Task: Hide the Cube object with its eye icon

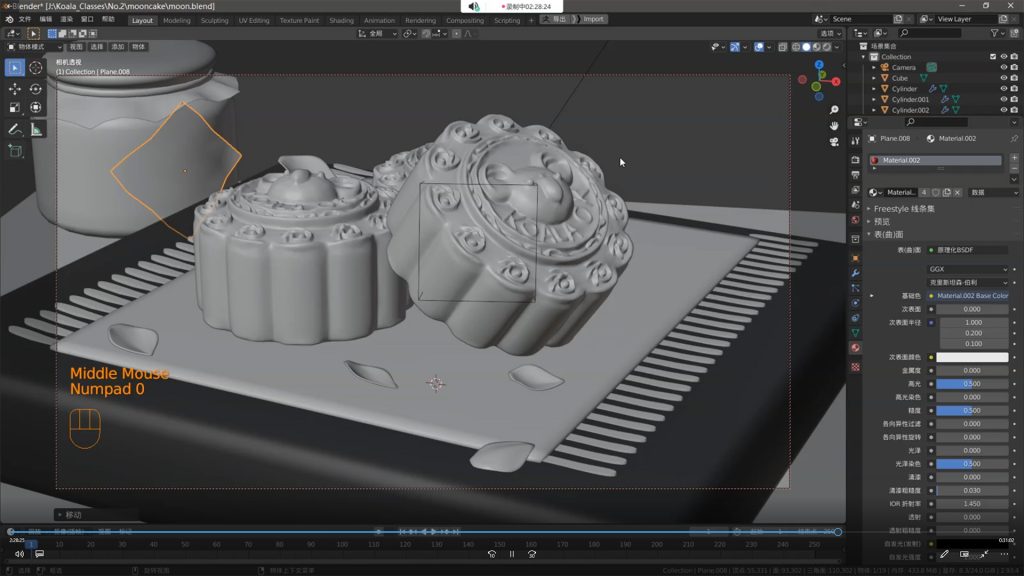Action: (x=1003, y=78)
